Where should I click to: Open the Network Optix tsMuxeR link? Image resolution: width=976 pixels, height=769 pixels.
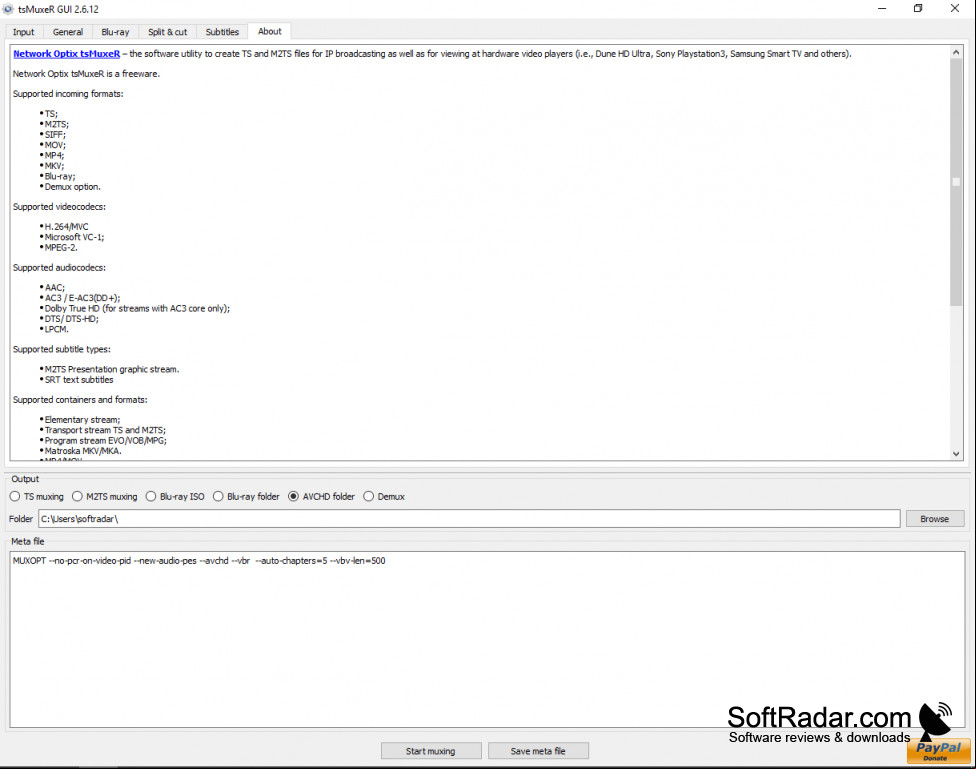coord(67,54)
